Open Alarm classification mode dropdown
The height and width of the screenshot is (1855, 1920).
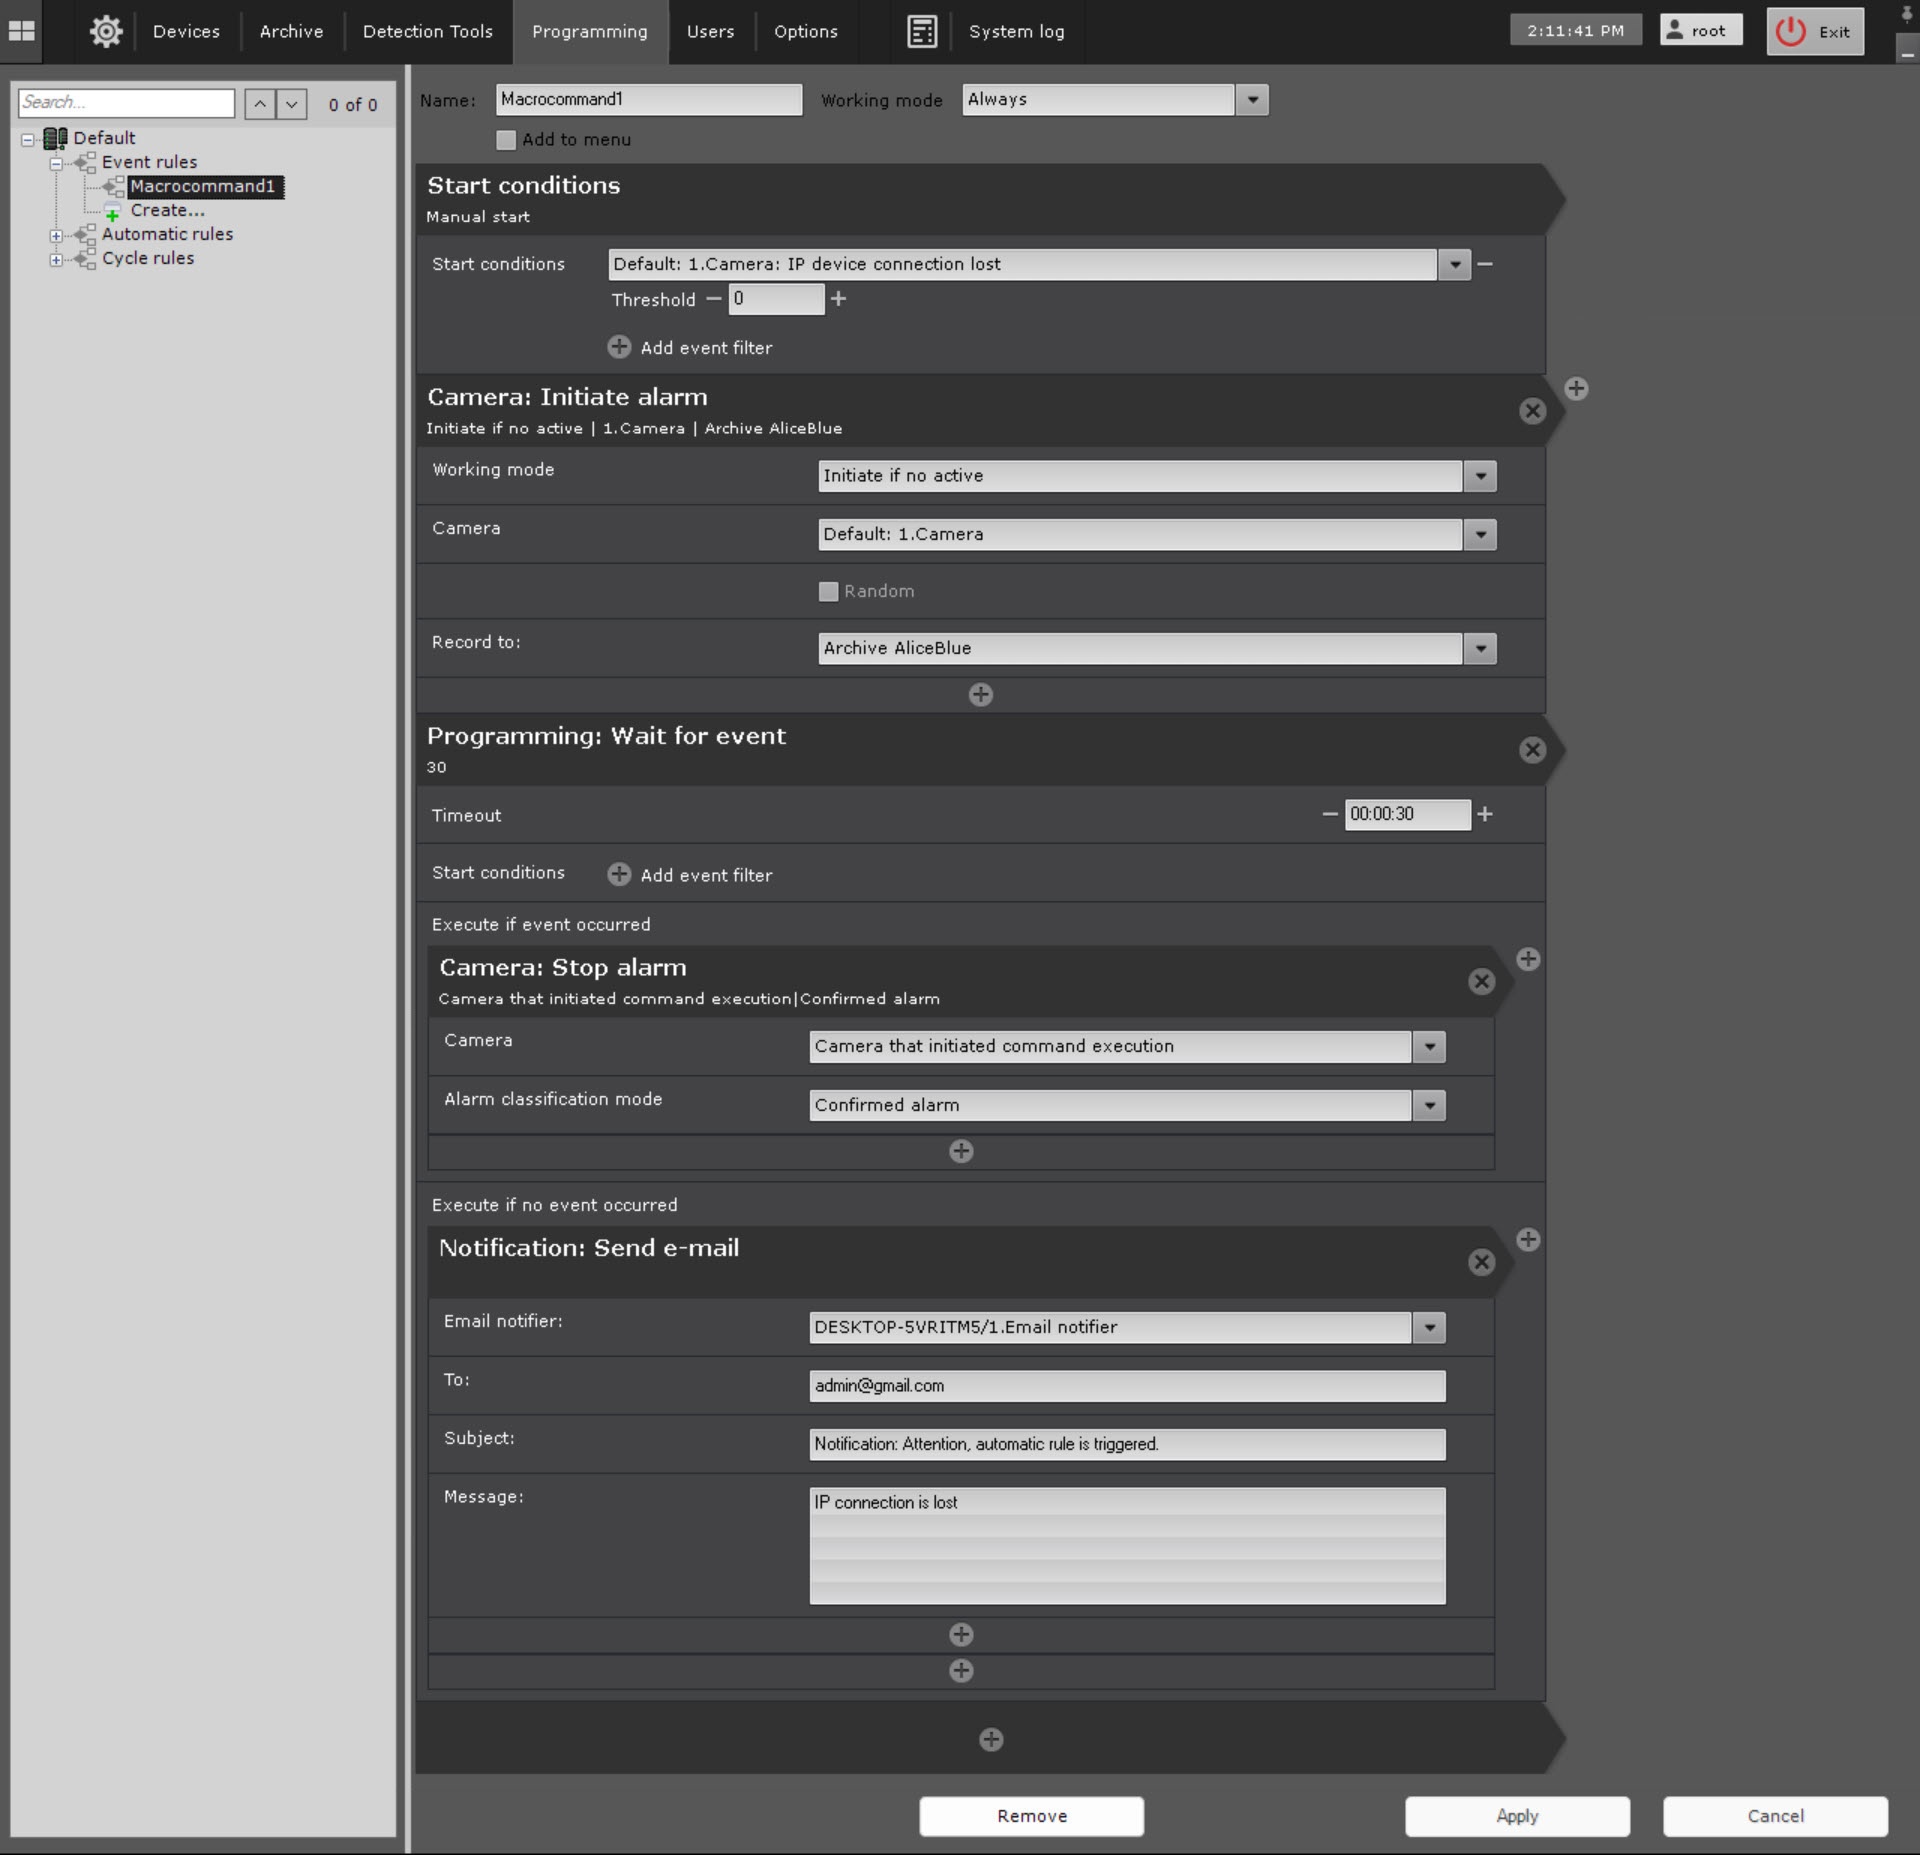tap(1429, 1105)
